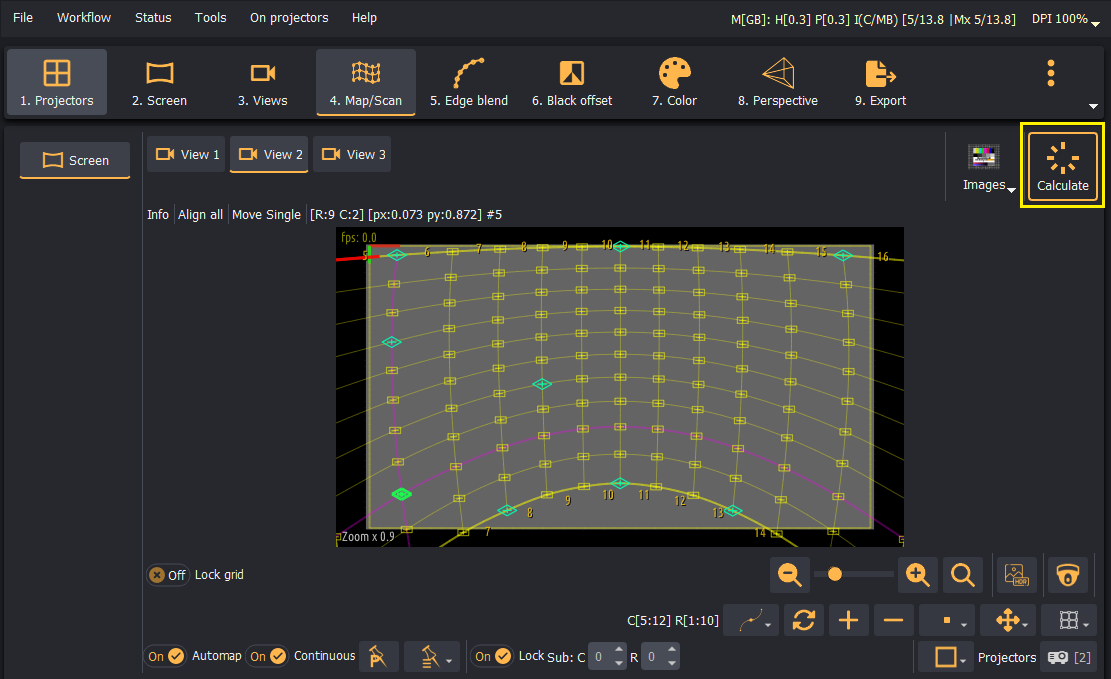Click the dome camera icon
1111x679 pixels.
coord(1068,575)
